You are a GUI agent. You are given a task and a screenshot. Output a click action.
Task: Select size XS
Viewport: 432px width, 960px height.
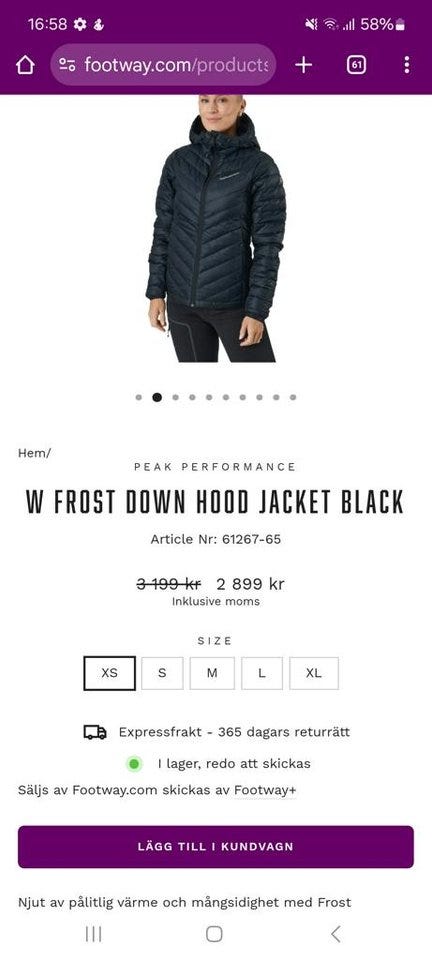110,673
